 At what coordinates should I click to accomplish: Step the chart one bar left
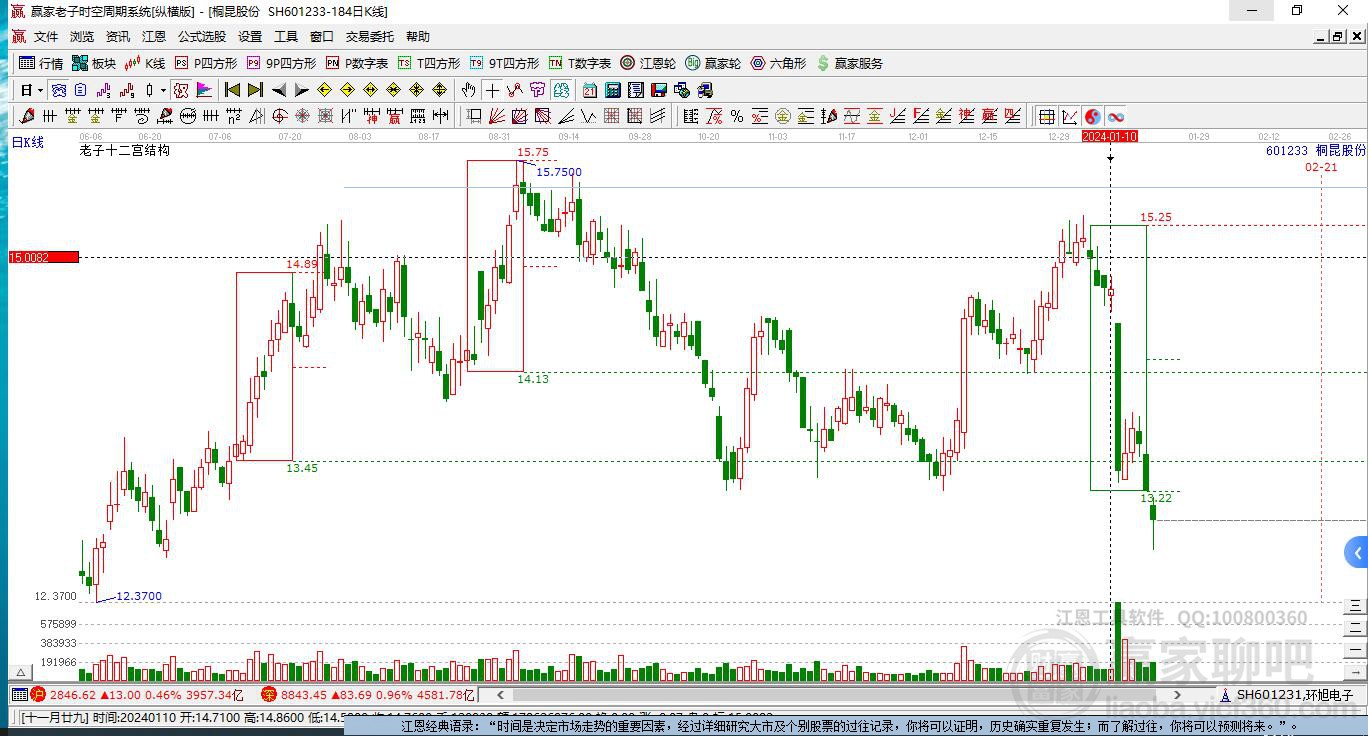[x=279, y=90]
